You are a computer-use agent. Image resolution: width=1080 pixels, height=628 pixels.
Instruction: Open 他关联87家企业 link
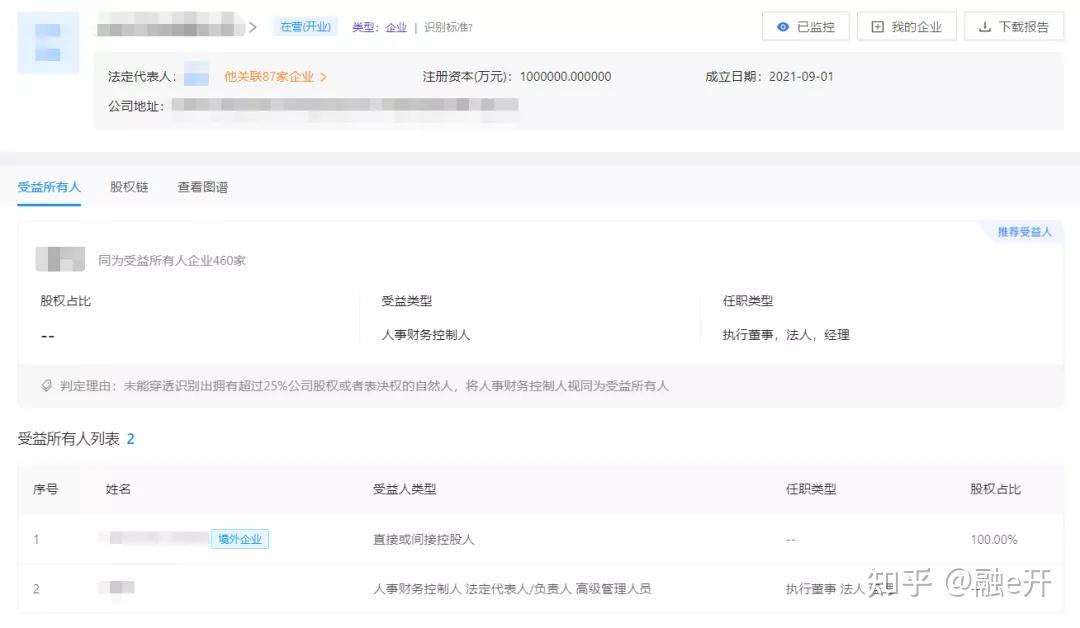[x=269, y=76]
